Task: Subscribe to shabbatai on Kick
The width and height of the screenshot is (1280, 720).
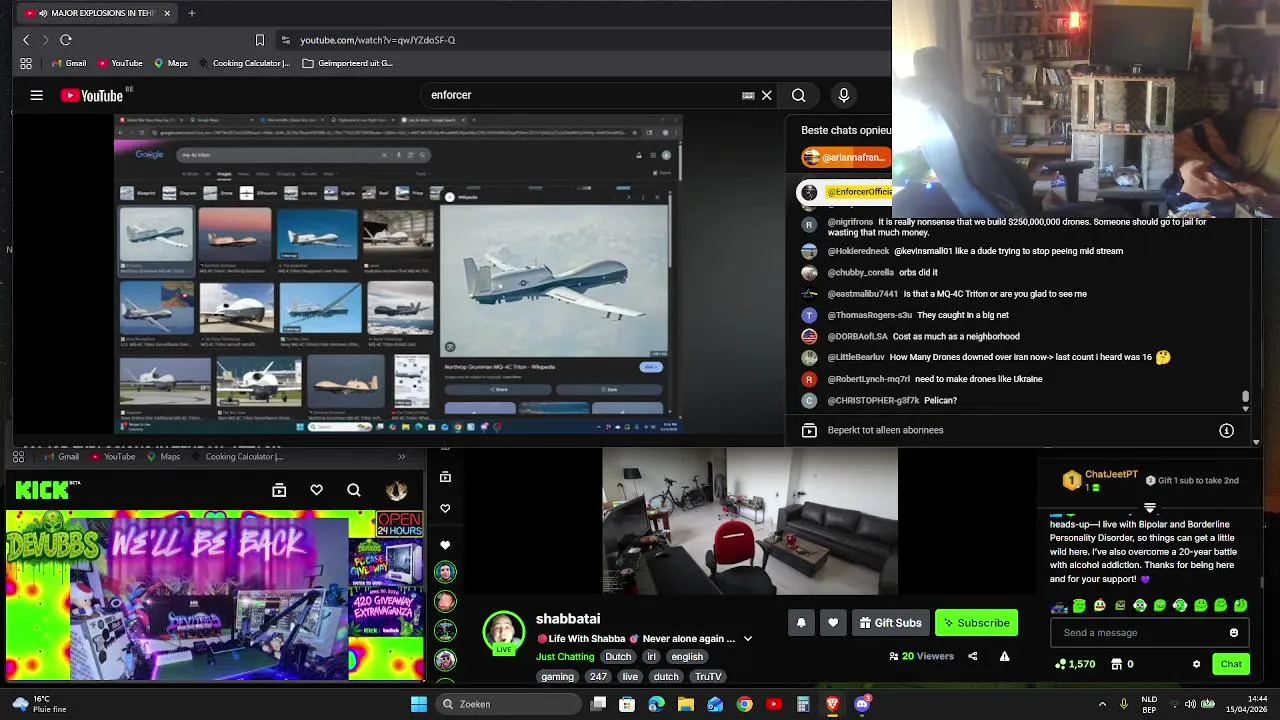Action: (x=976, y=623)
